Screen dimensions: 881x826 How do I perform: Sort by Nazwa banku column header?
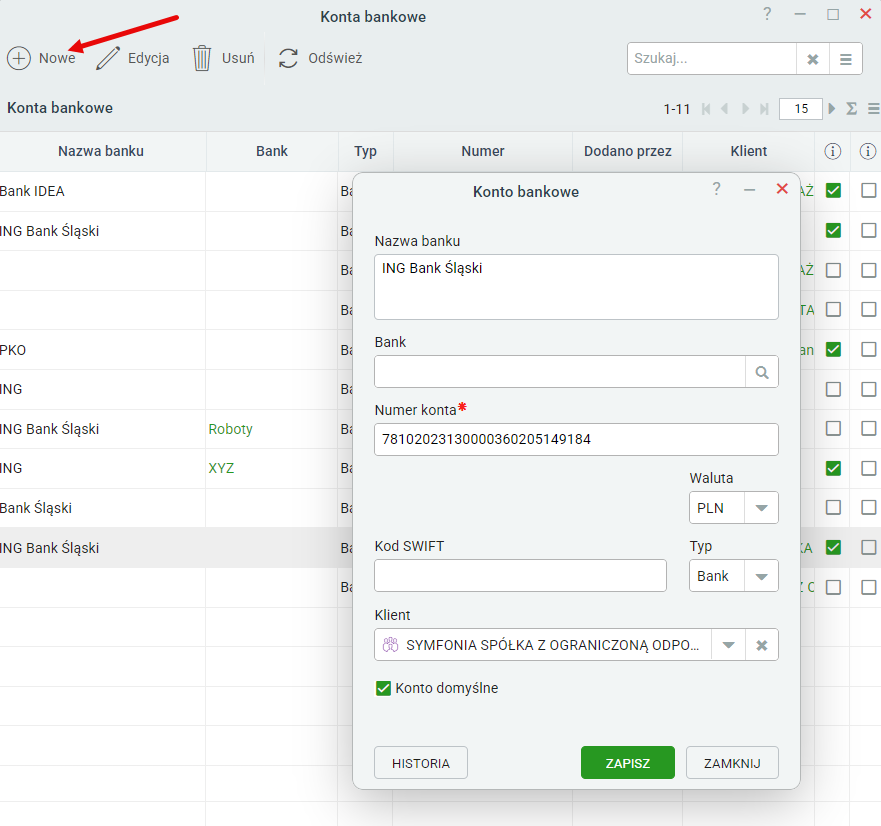click(x=101, y=151)
